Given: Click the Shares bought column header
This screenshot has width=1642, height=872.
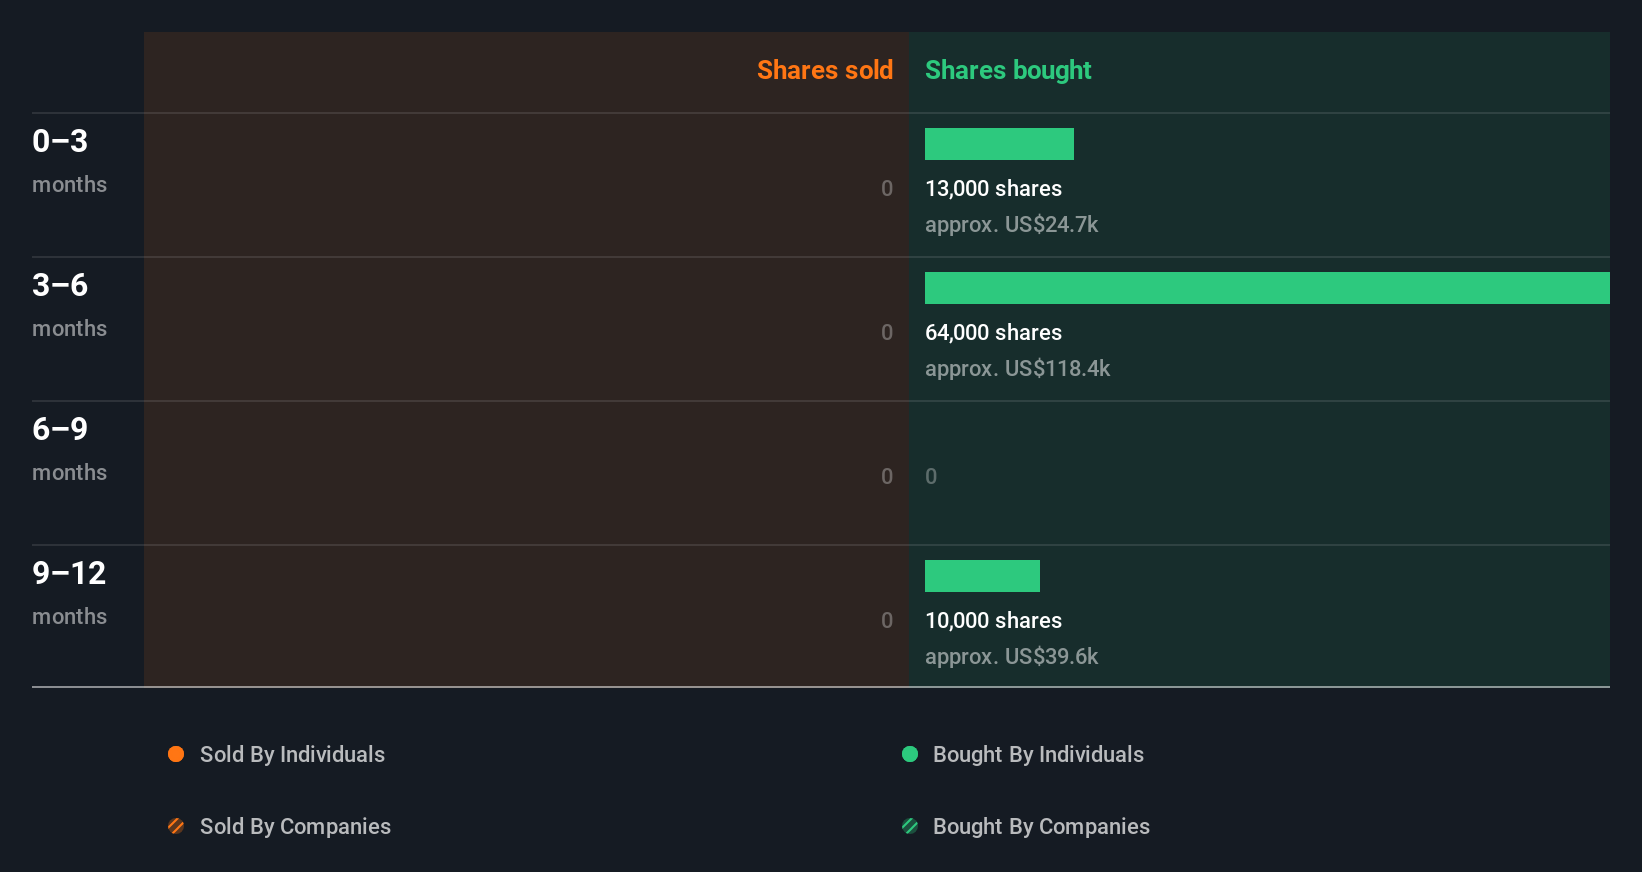Looking at the screenshot, I should tap(1008, 70).
